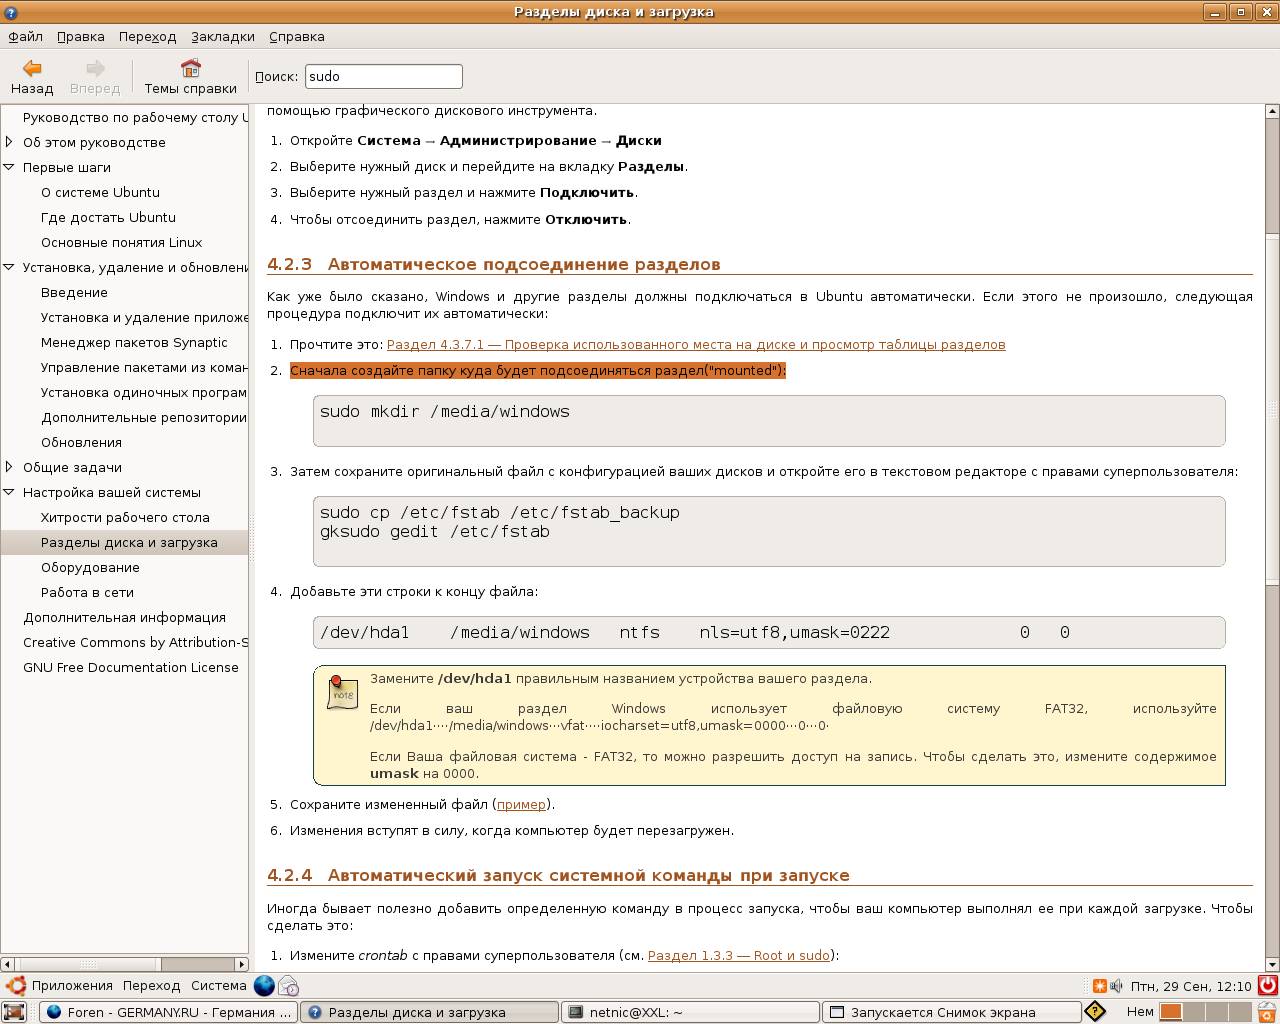The image size is (1280, 1024).
Task: Select 'Обновления' in sidebar
Action: click(81, 442)
